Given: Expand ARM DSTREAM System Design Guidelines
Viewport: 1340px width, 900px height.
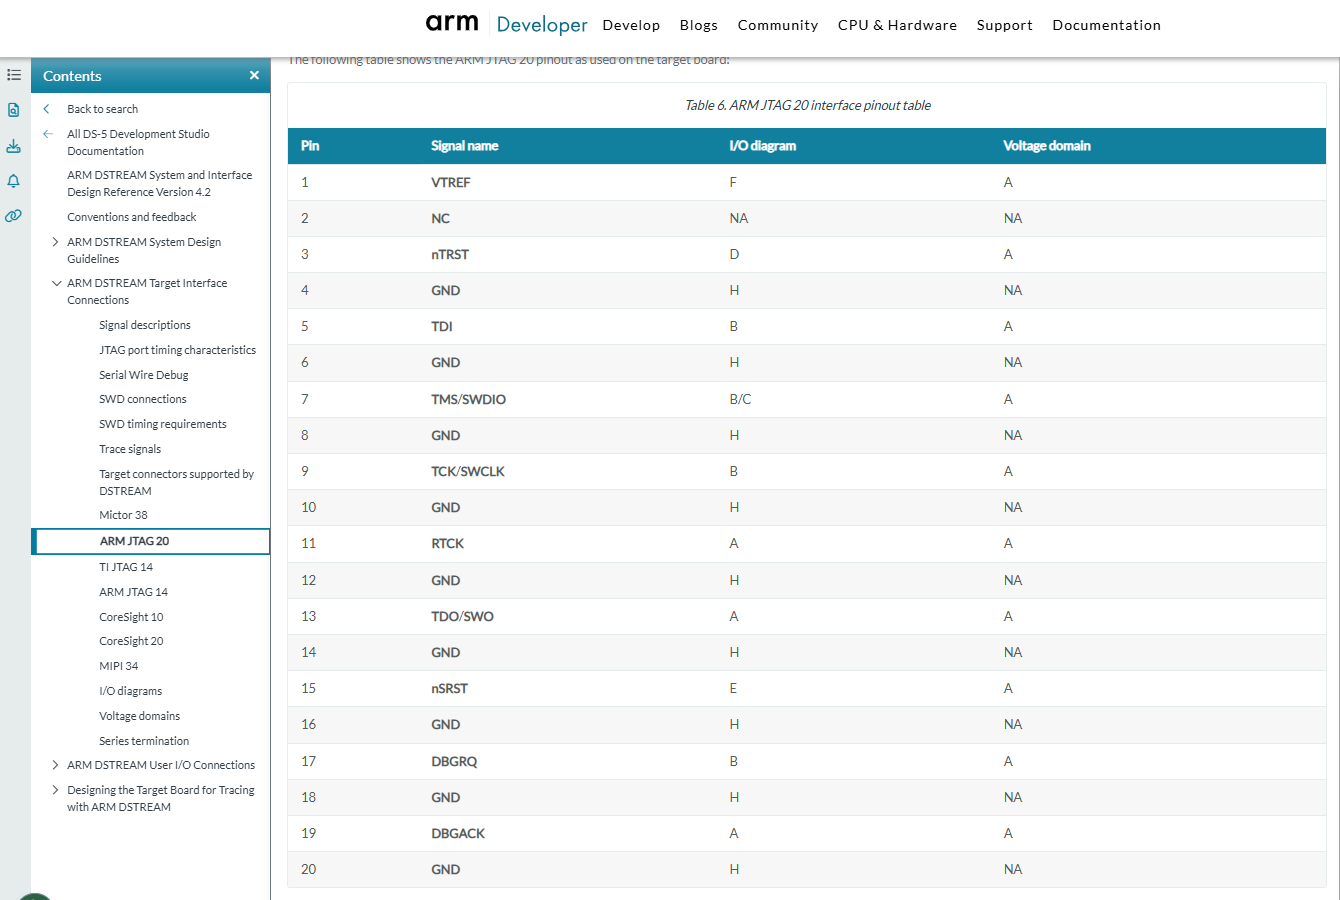Looking at the screenshot, I should (56, 242).
